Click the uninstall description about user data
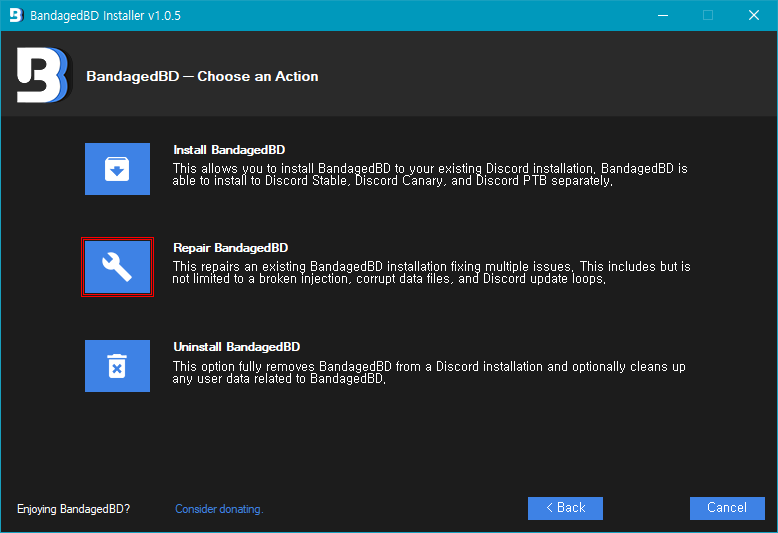 (x=429, y=372)
